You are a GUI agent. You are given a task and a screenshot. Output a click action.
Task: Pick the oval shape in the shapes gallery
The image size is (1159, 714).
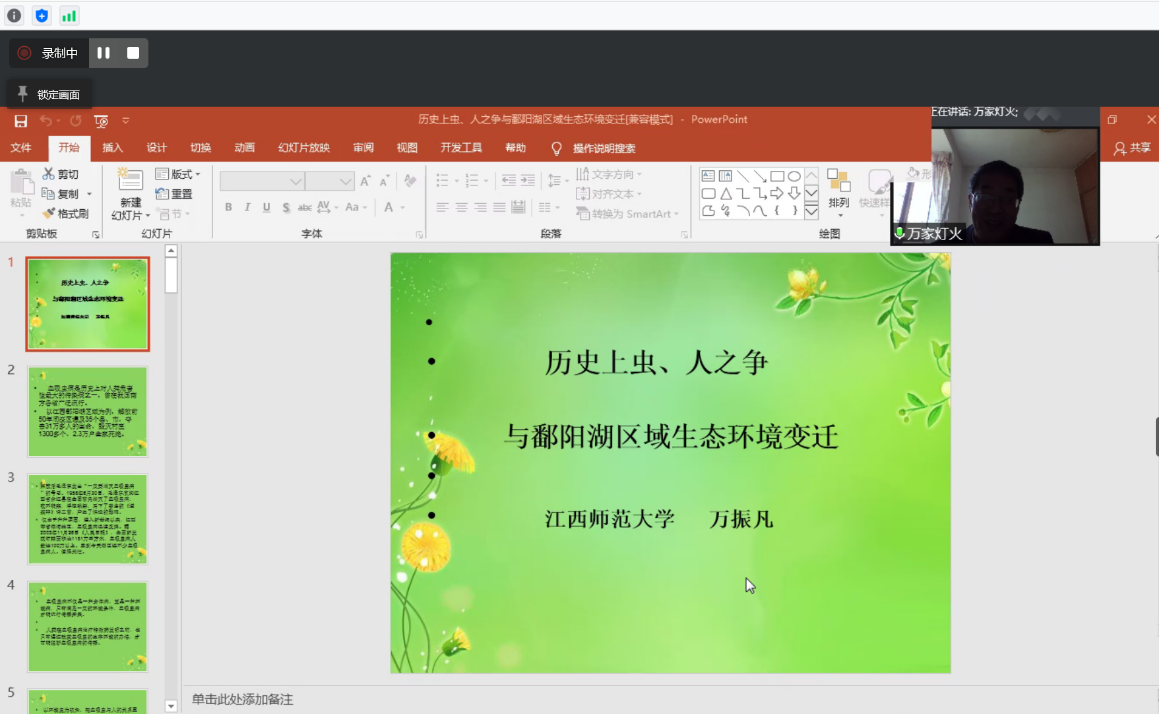coord(794,176)
